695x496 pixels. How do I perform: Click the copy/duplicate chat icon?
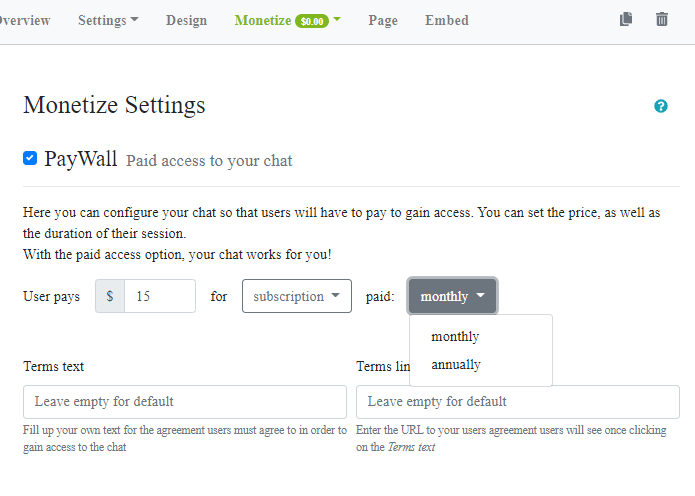click(626, 19)
